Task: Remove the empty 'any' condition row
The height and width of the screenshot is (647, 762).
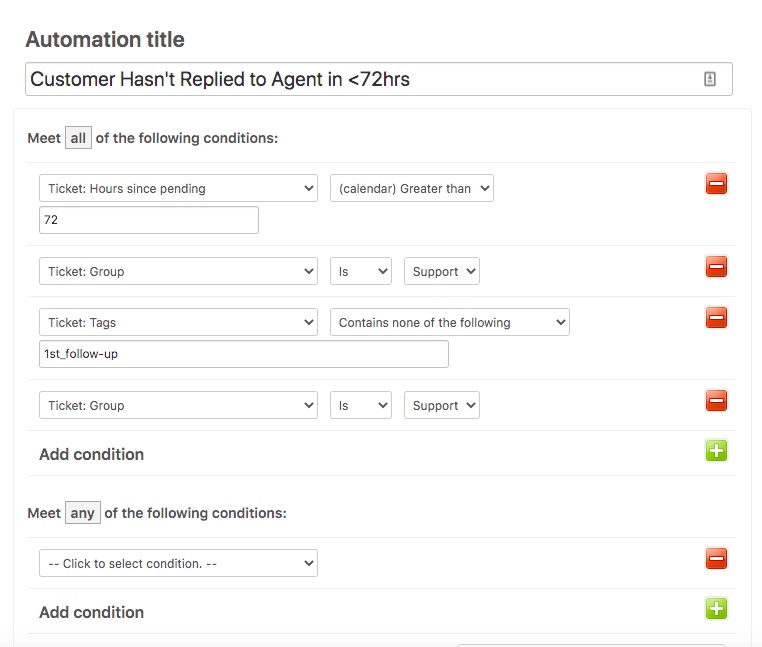Action: pyautogui.click(x=716, y=559)
